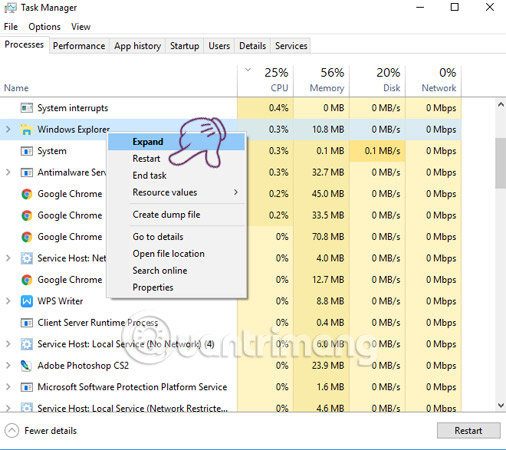The height and width of the screenshot is (450, 506).
Task: Click the System interrupts process icon
Action: pos(27,108)
